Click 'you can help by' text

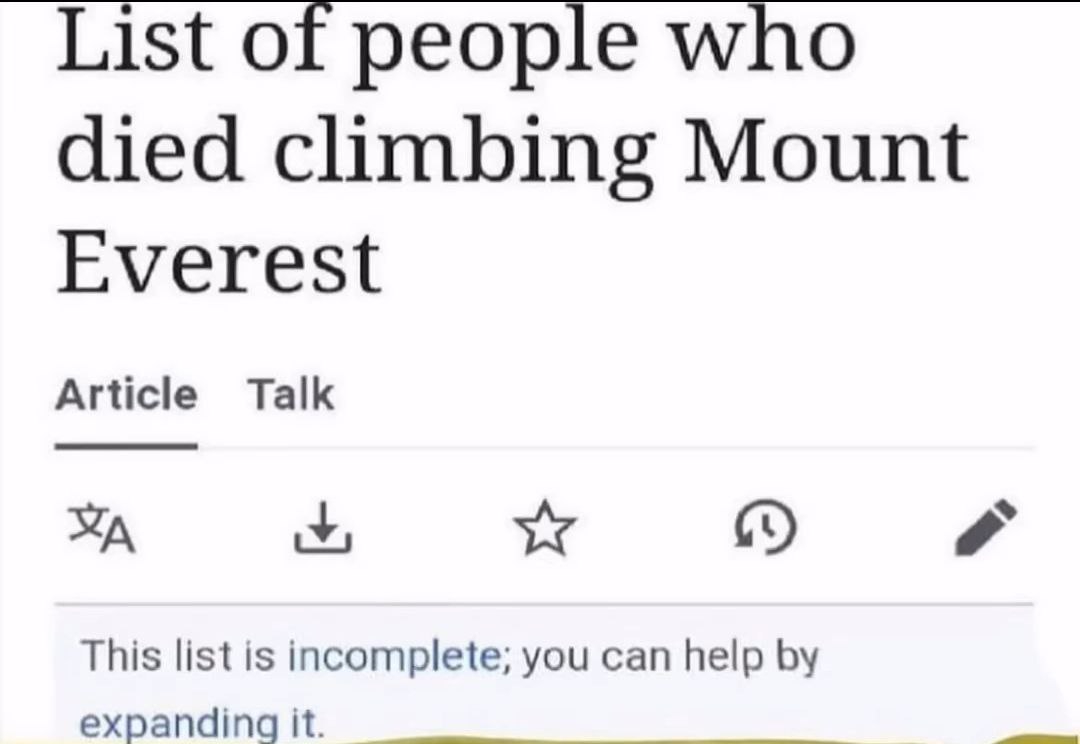[x=670, y=657]
